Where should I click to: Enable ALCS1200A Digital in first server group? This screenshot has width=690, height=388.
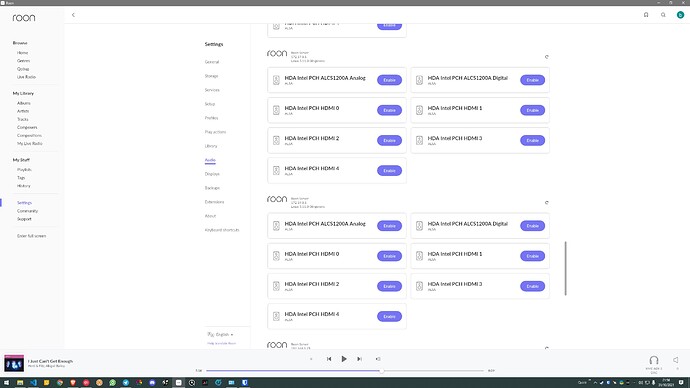pyautogui.click(x=532, y=80)
